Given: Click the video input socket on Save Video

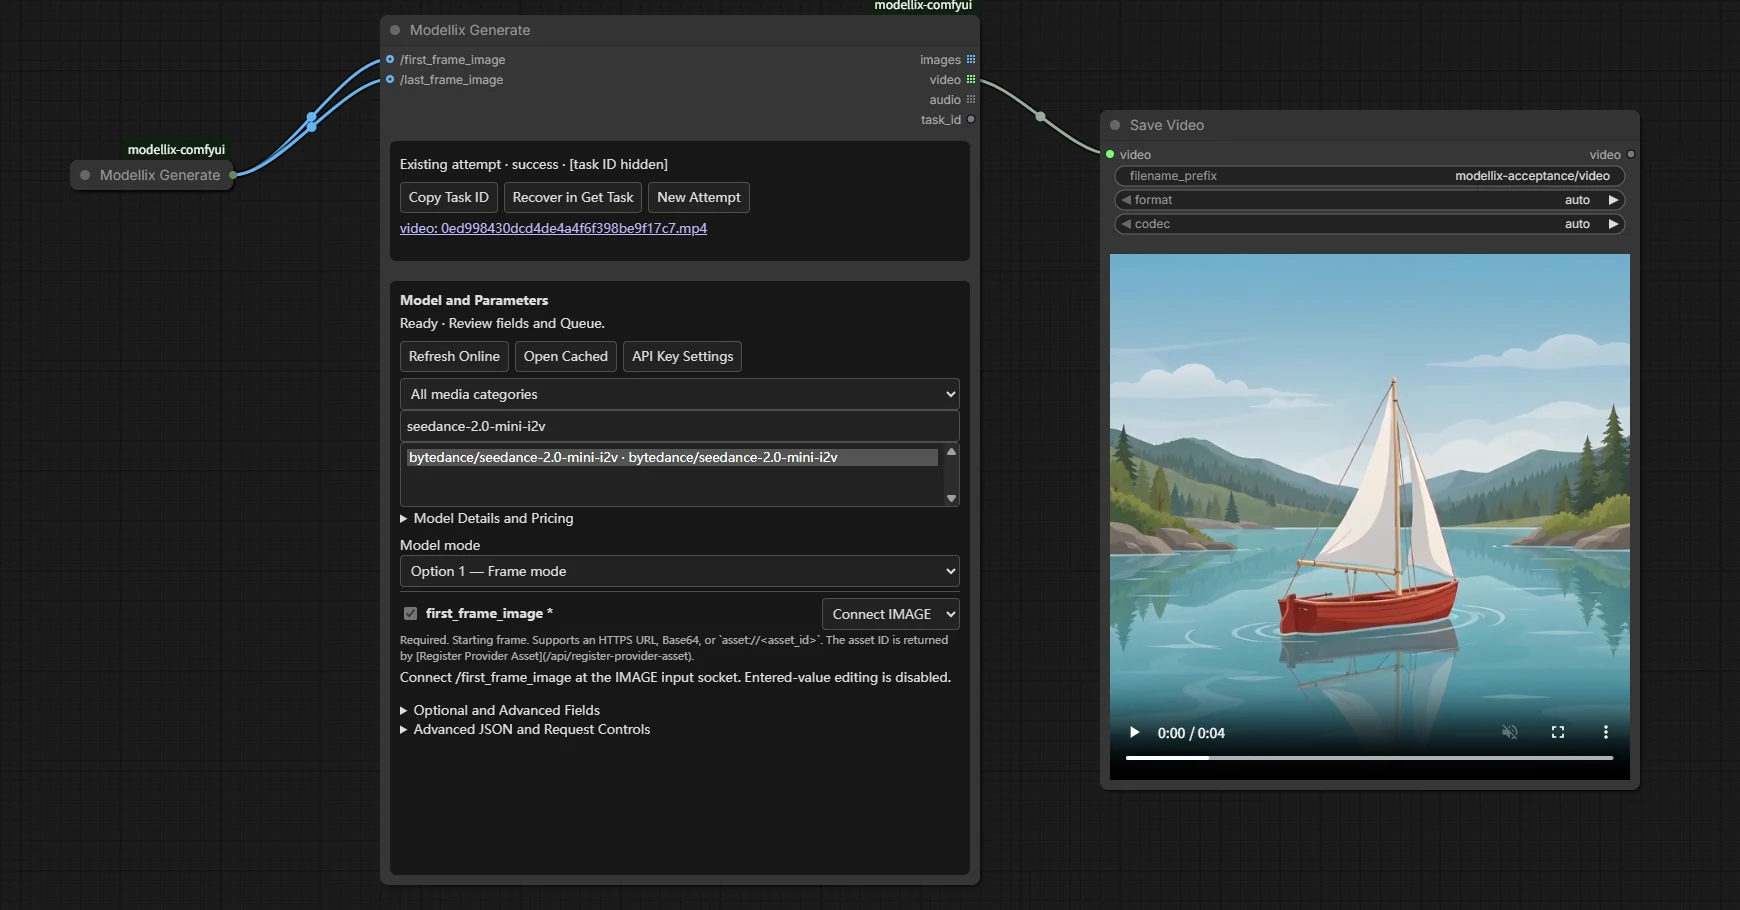Looking at the screenshot, I should pyautogui.click(x=1110, y=154).
